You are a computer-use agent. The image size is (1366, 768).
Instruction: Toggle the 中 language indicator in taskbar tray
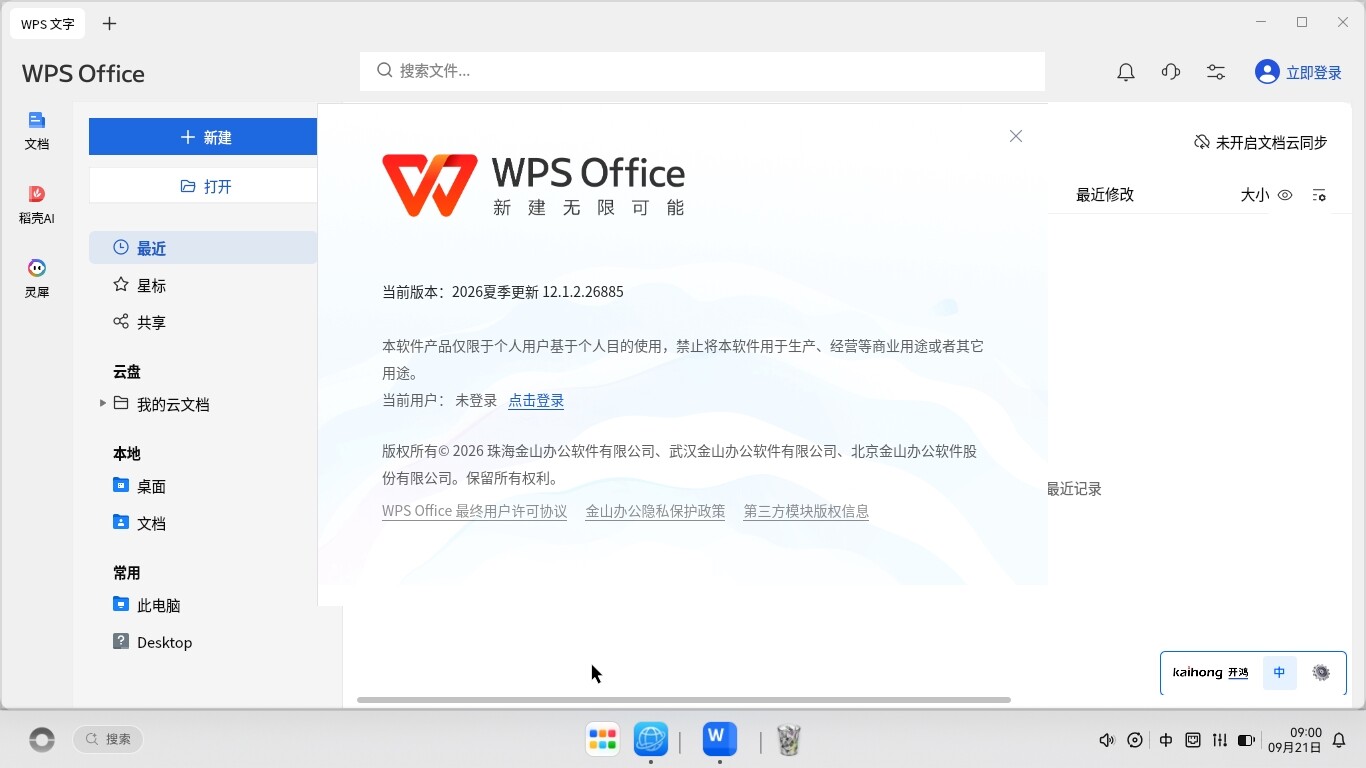coord(1166,740)
